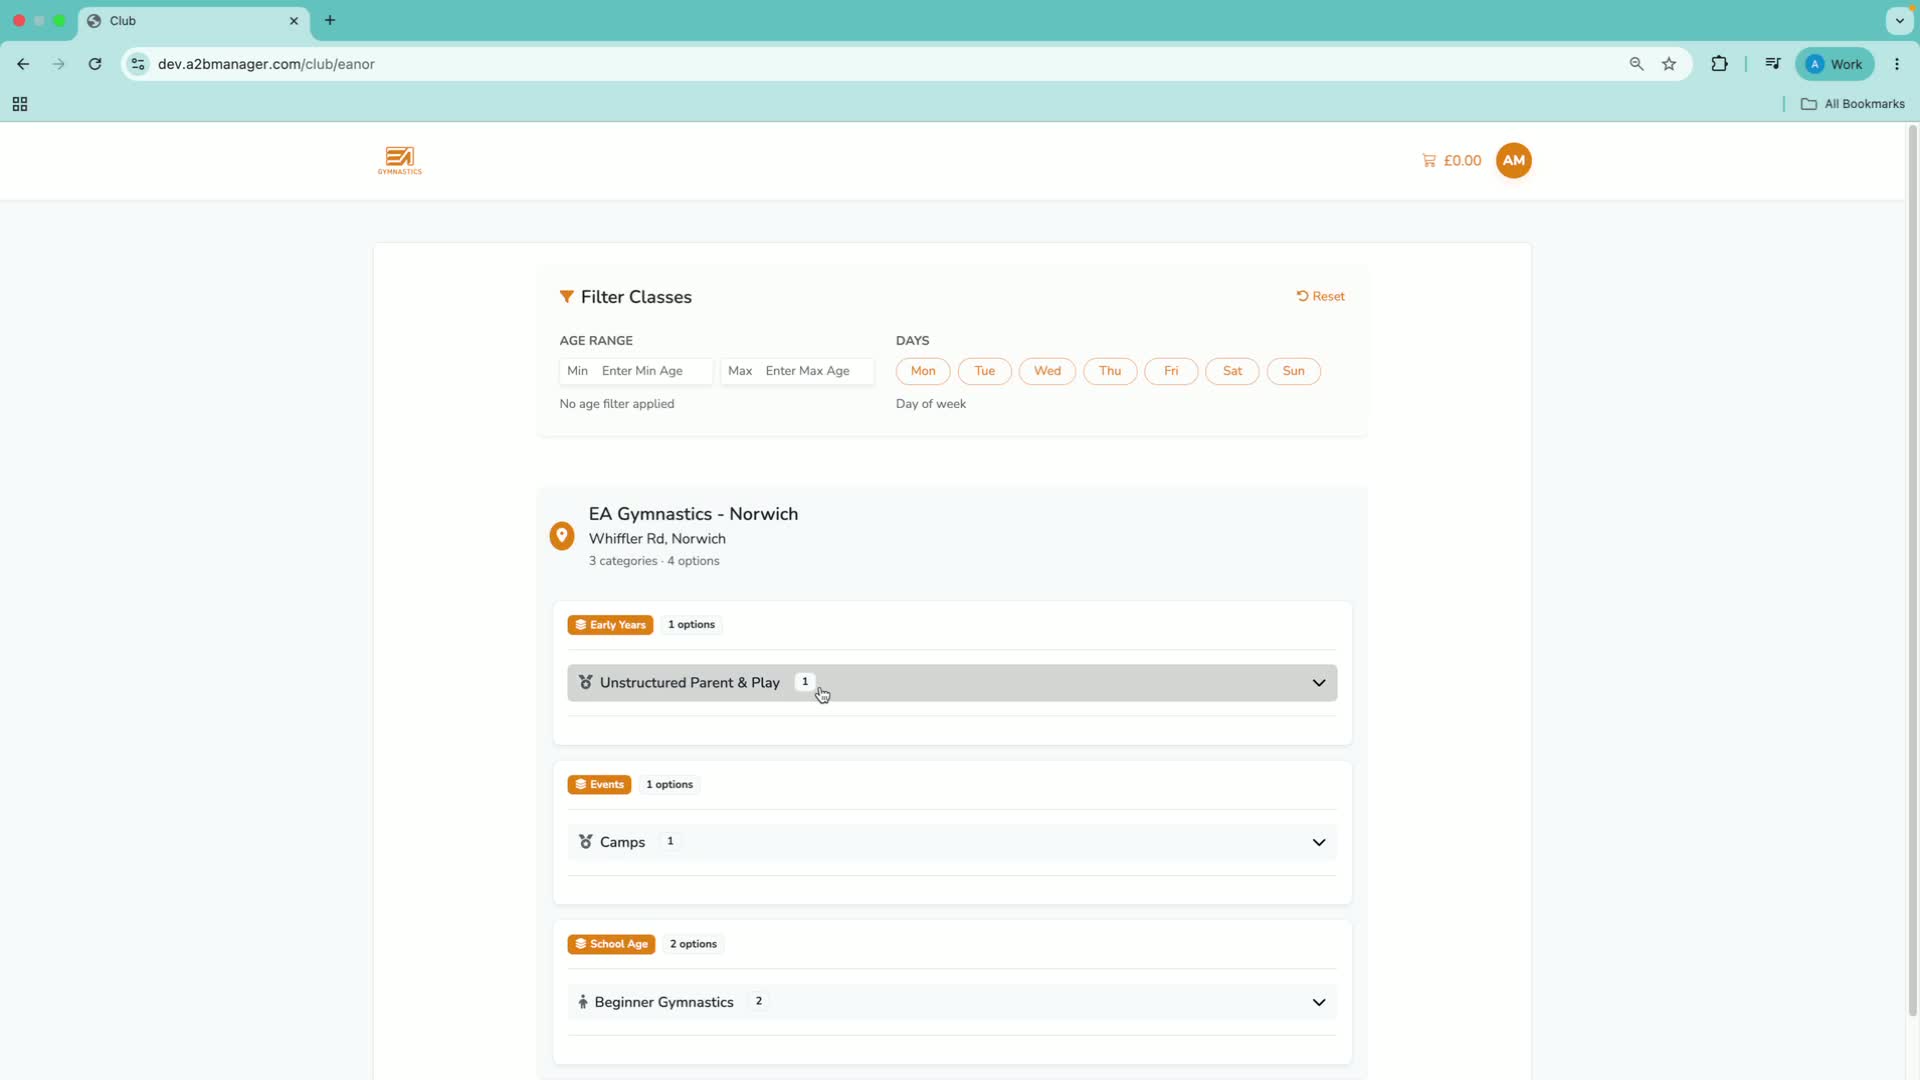Open the browser zoom magnifier icon
The width and height of the screenshot is (1920, 1080).
(x=1636, y=64)
